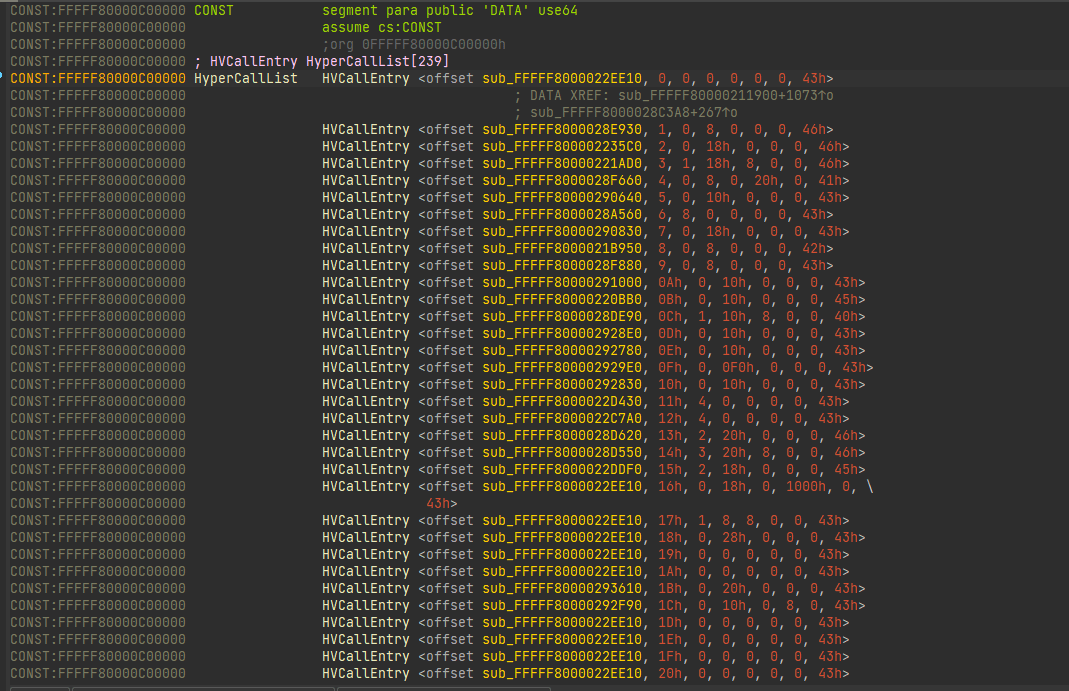Screen dimensions: 1069x691
Task: Click the ;org 0FFFFF80000C00000h comment
Action: click(414, 44)
